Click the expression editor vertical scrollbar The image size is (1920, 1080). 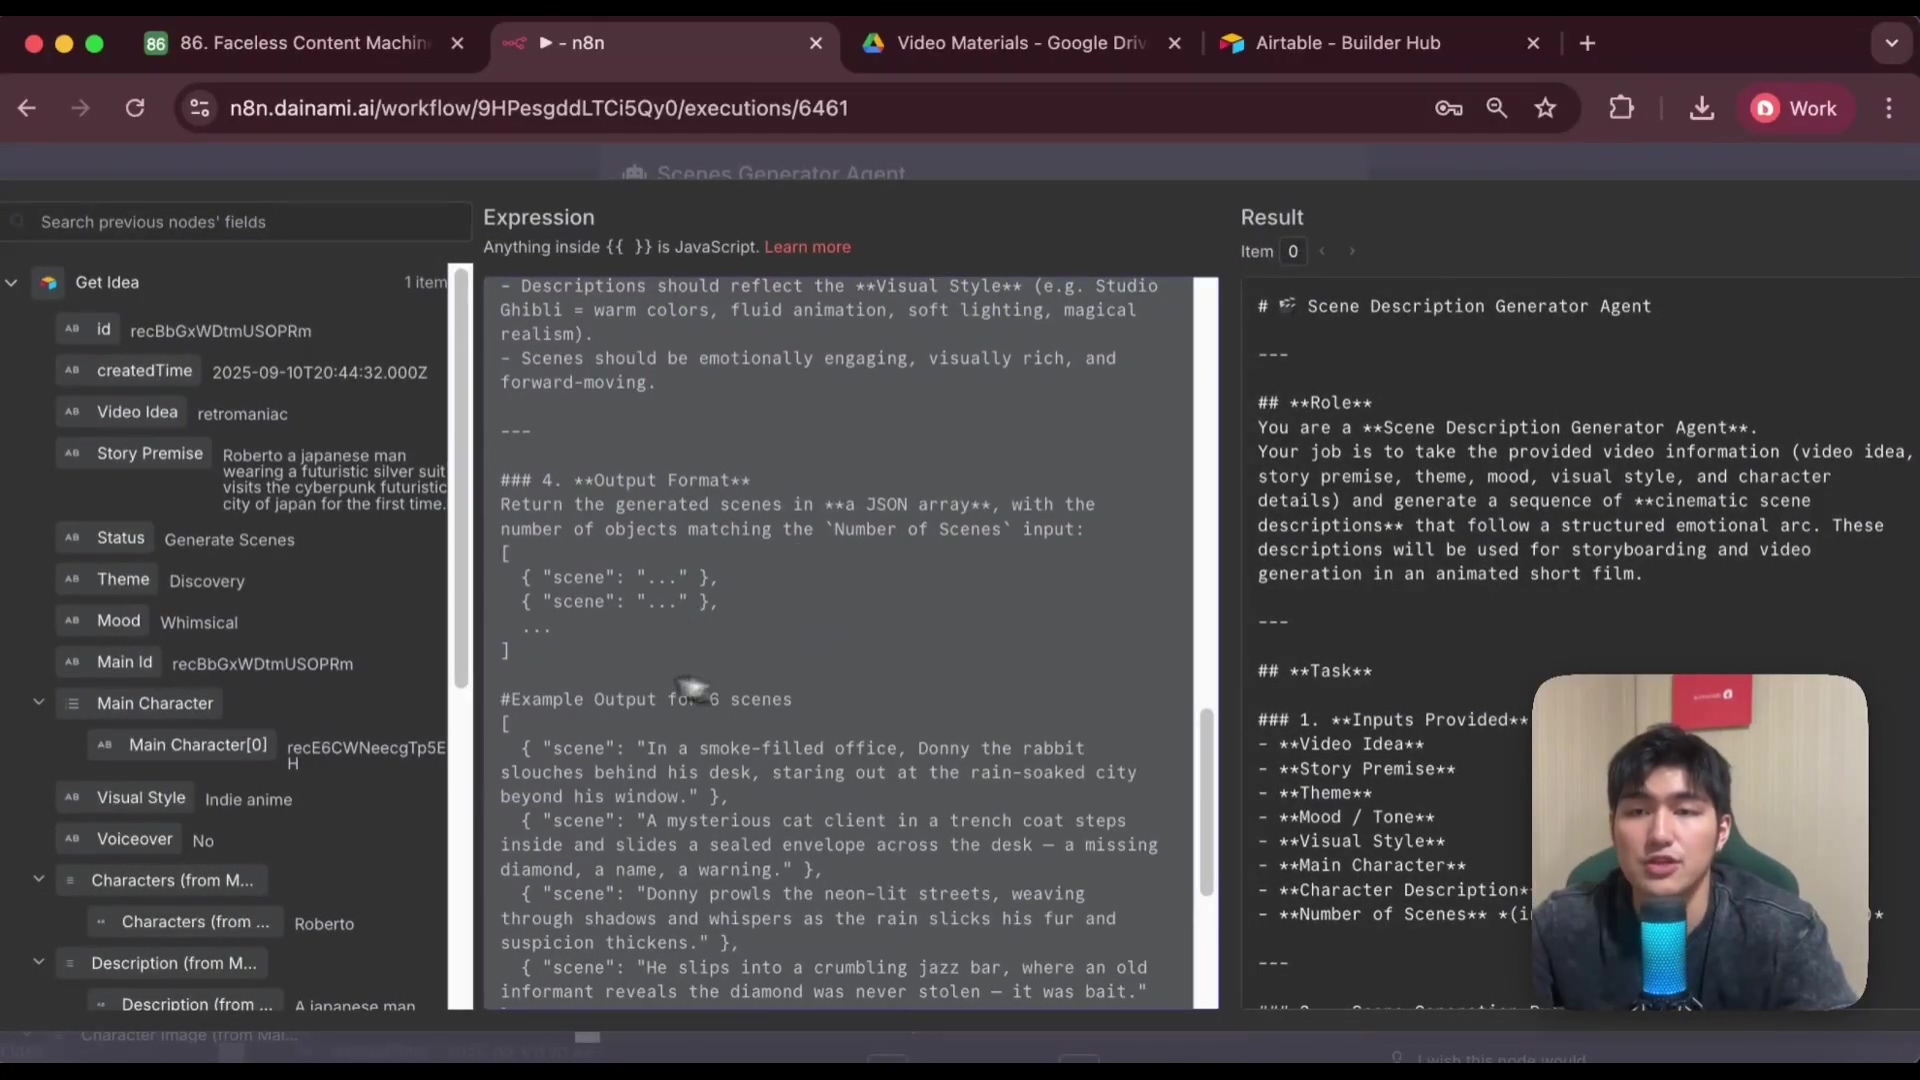[1206, 800]
